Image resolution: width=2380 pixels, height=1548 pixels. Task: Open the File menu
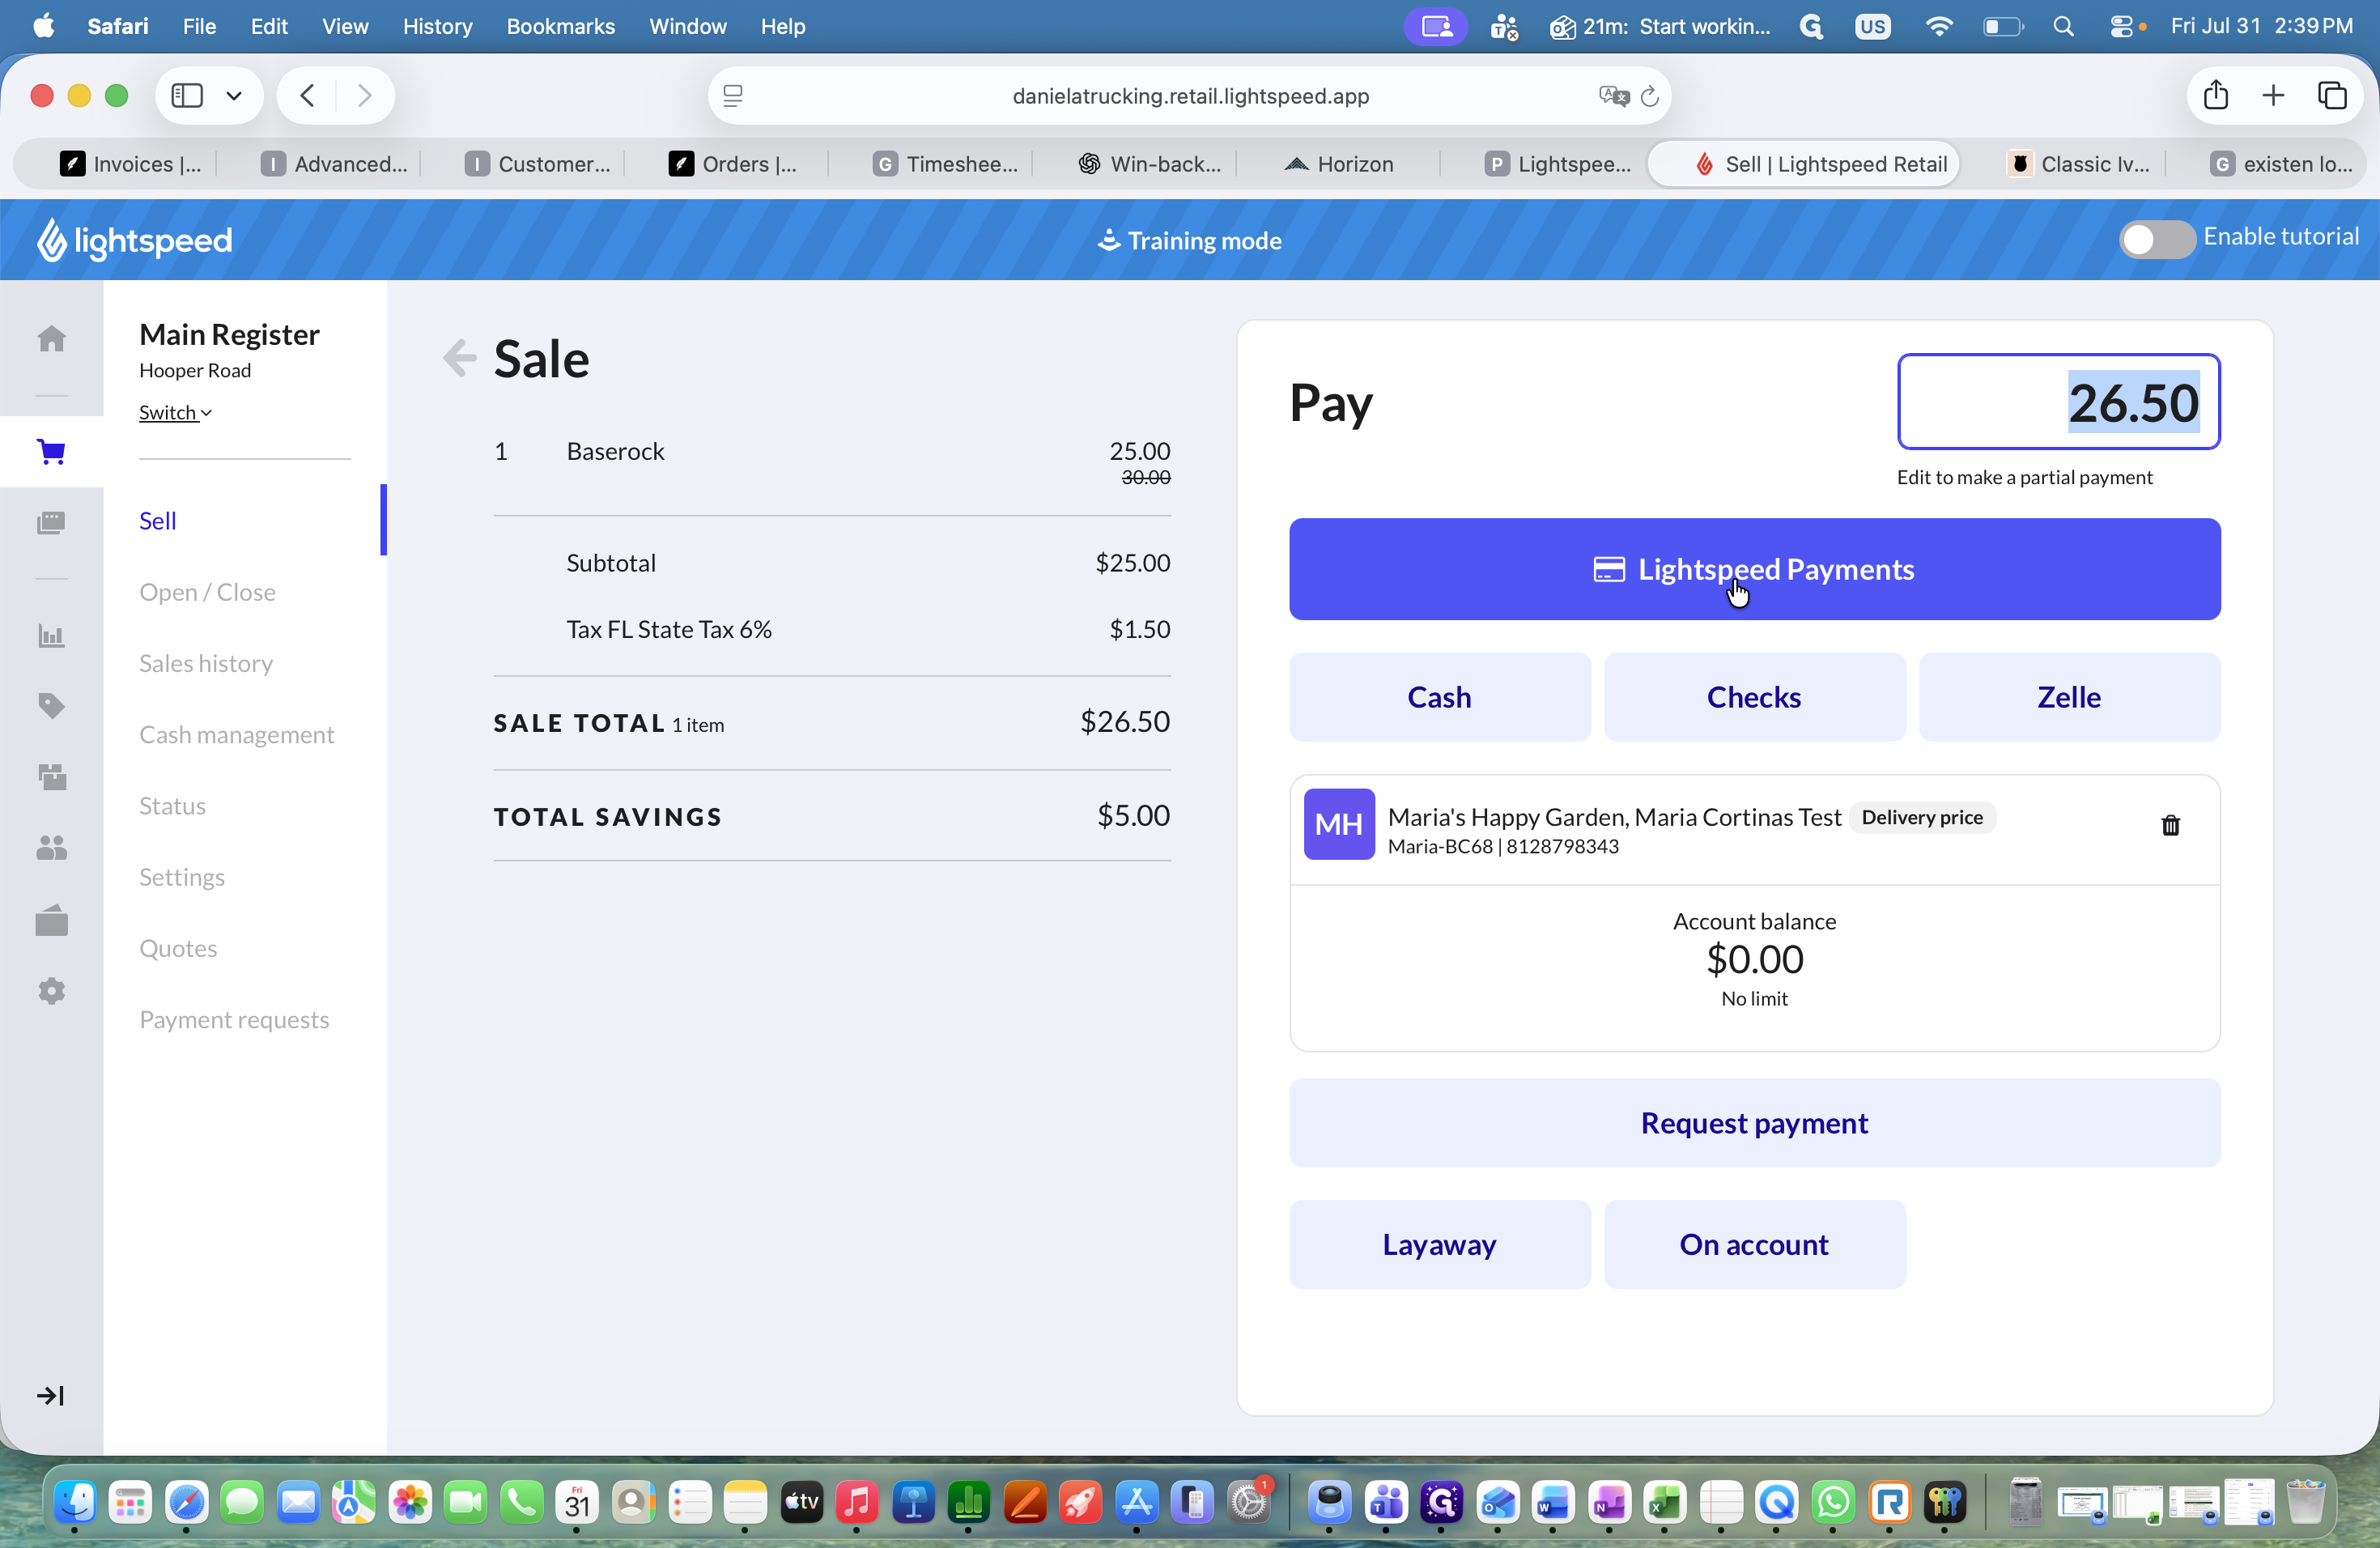pyautogui.click(x=199, y=27)
